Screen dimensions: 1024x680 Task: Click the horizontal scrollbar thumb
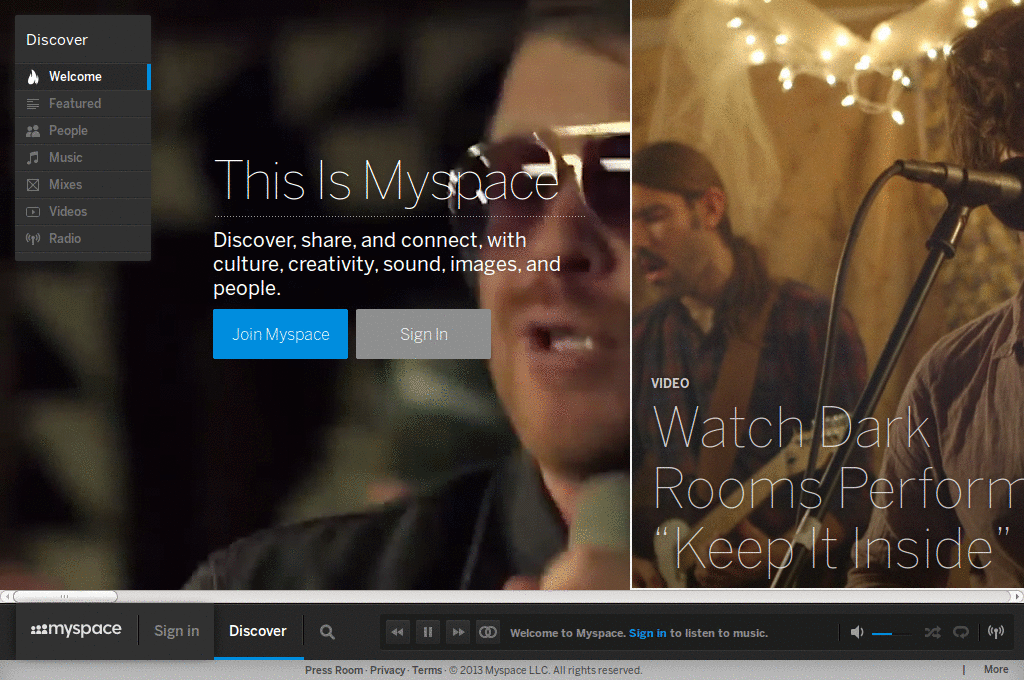(65, 596)
